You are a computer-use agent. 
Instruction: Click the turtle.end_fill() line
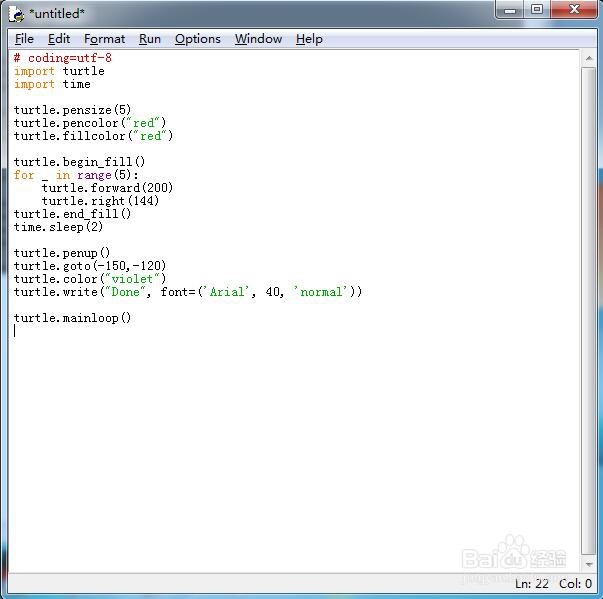pos(73,214)
